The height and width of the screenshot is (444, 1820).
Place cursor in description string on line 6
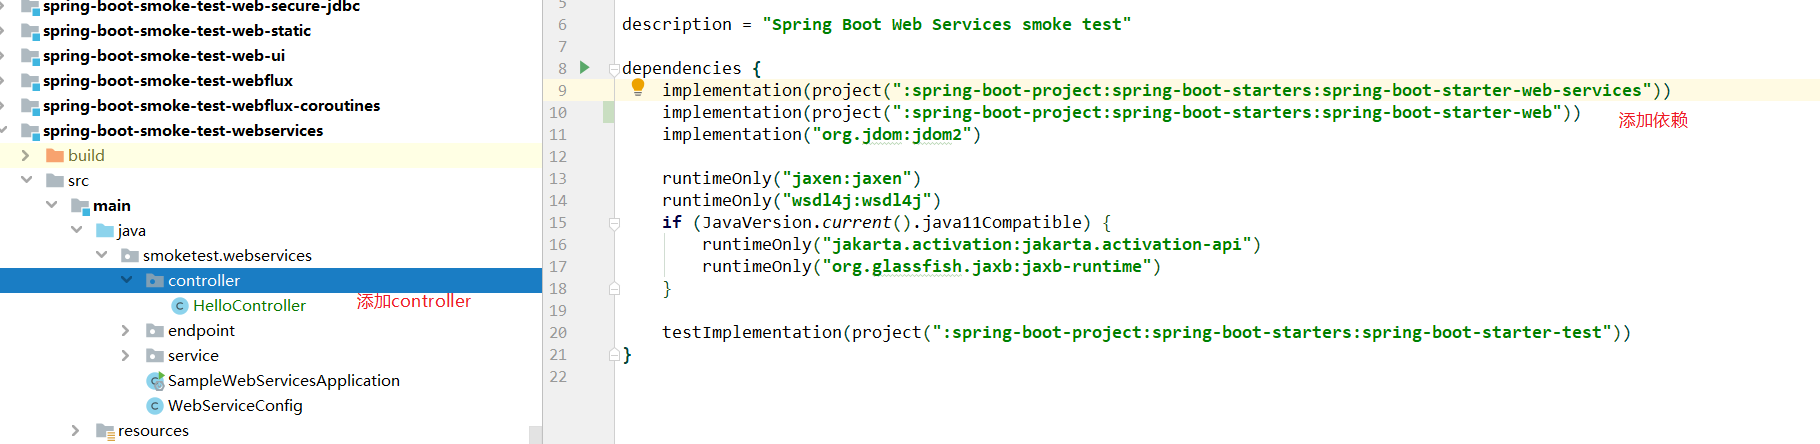[x=946, y=24]
